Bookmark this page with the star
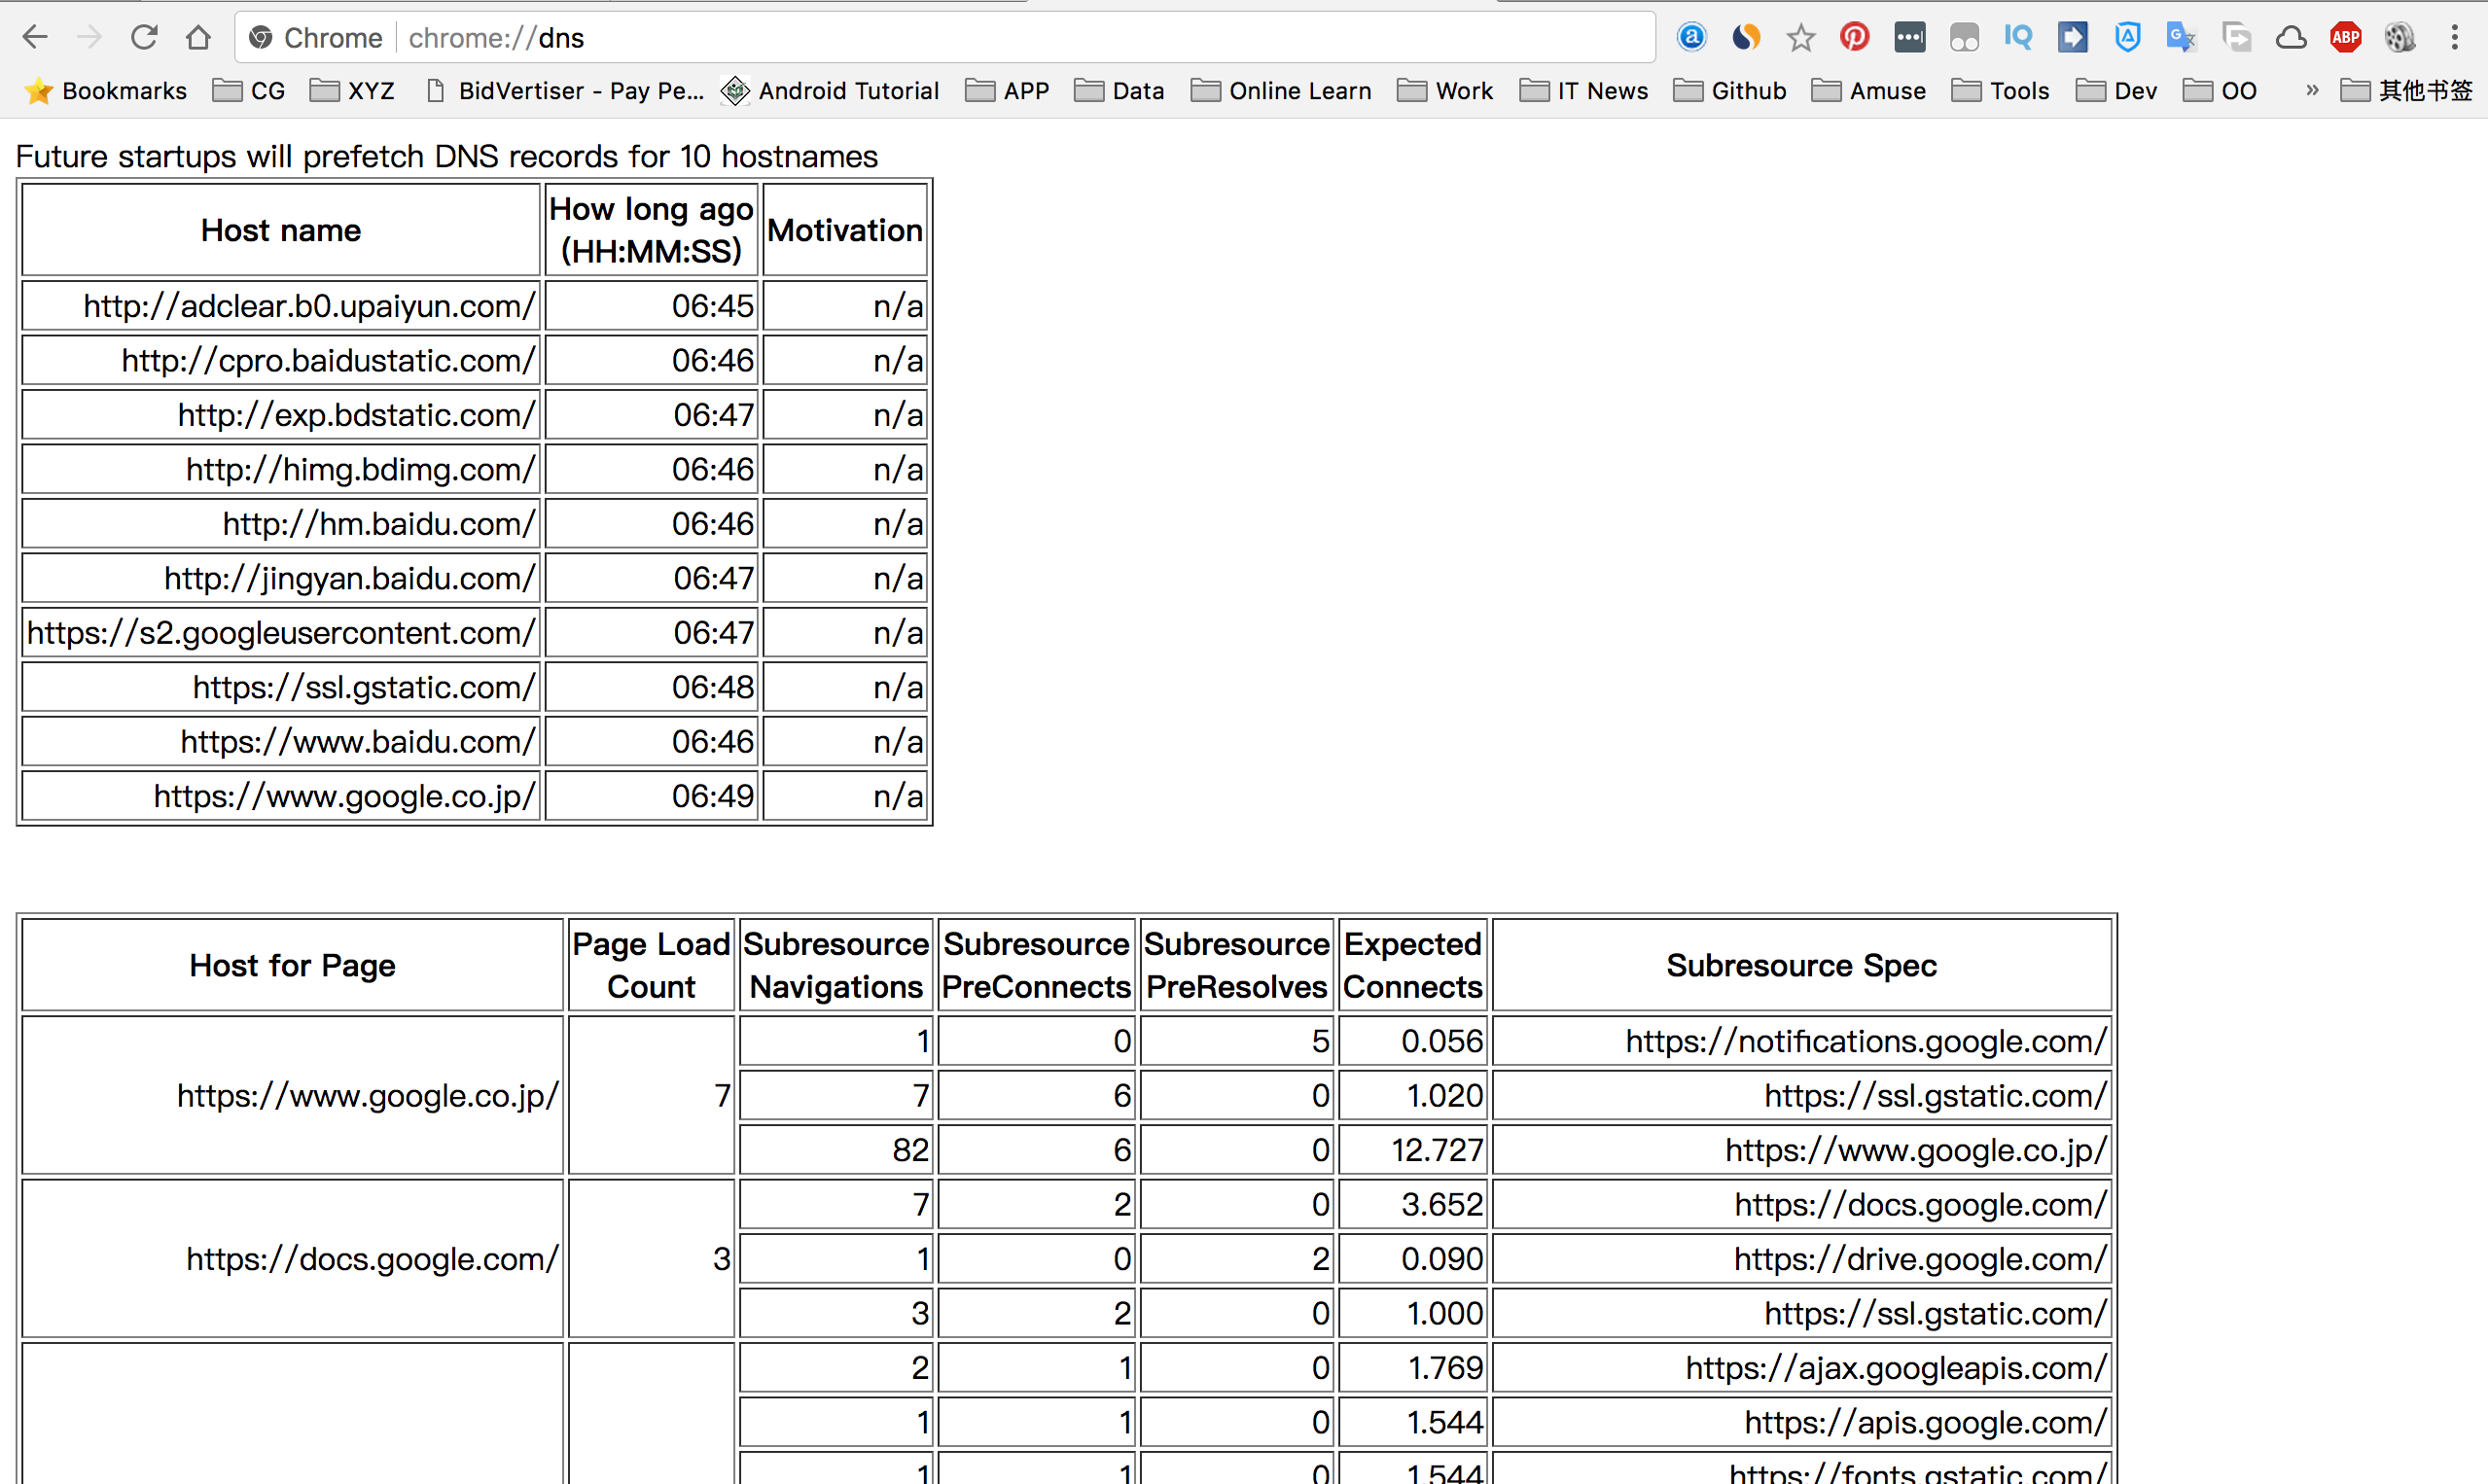 tap(1800, 38)
